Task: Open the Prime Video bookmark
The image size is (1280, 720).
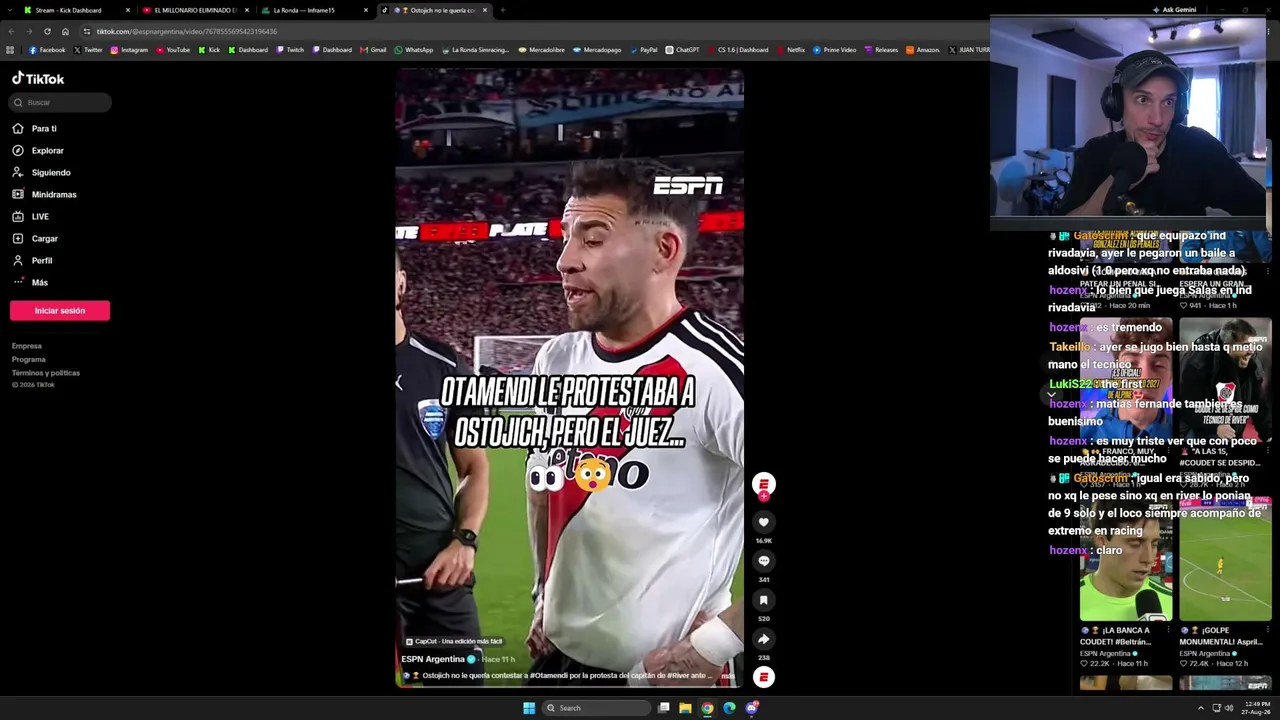Action: [834, 50]
